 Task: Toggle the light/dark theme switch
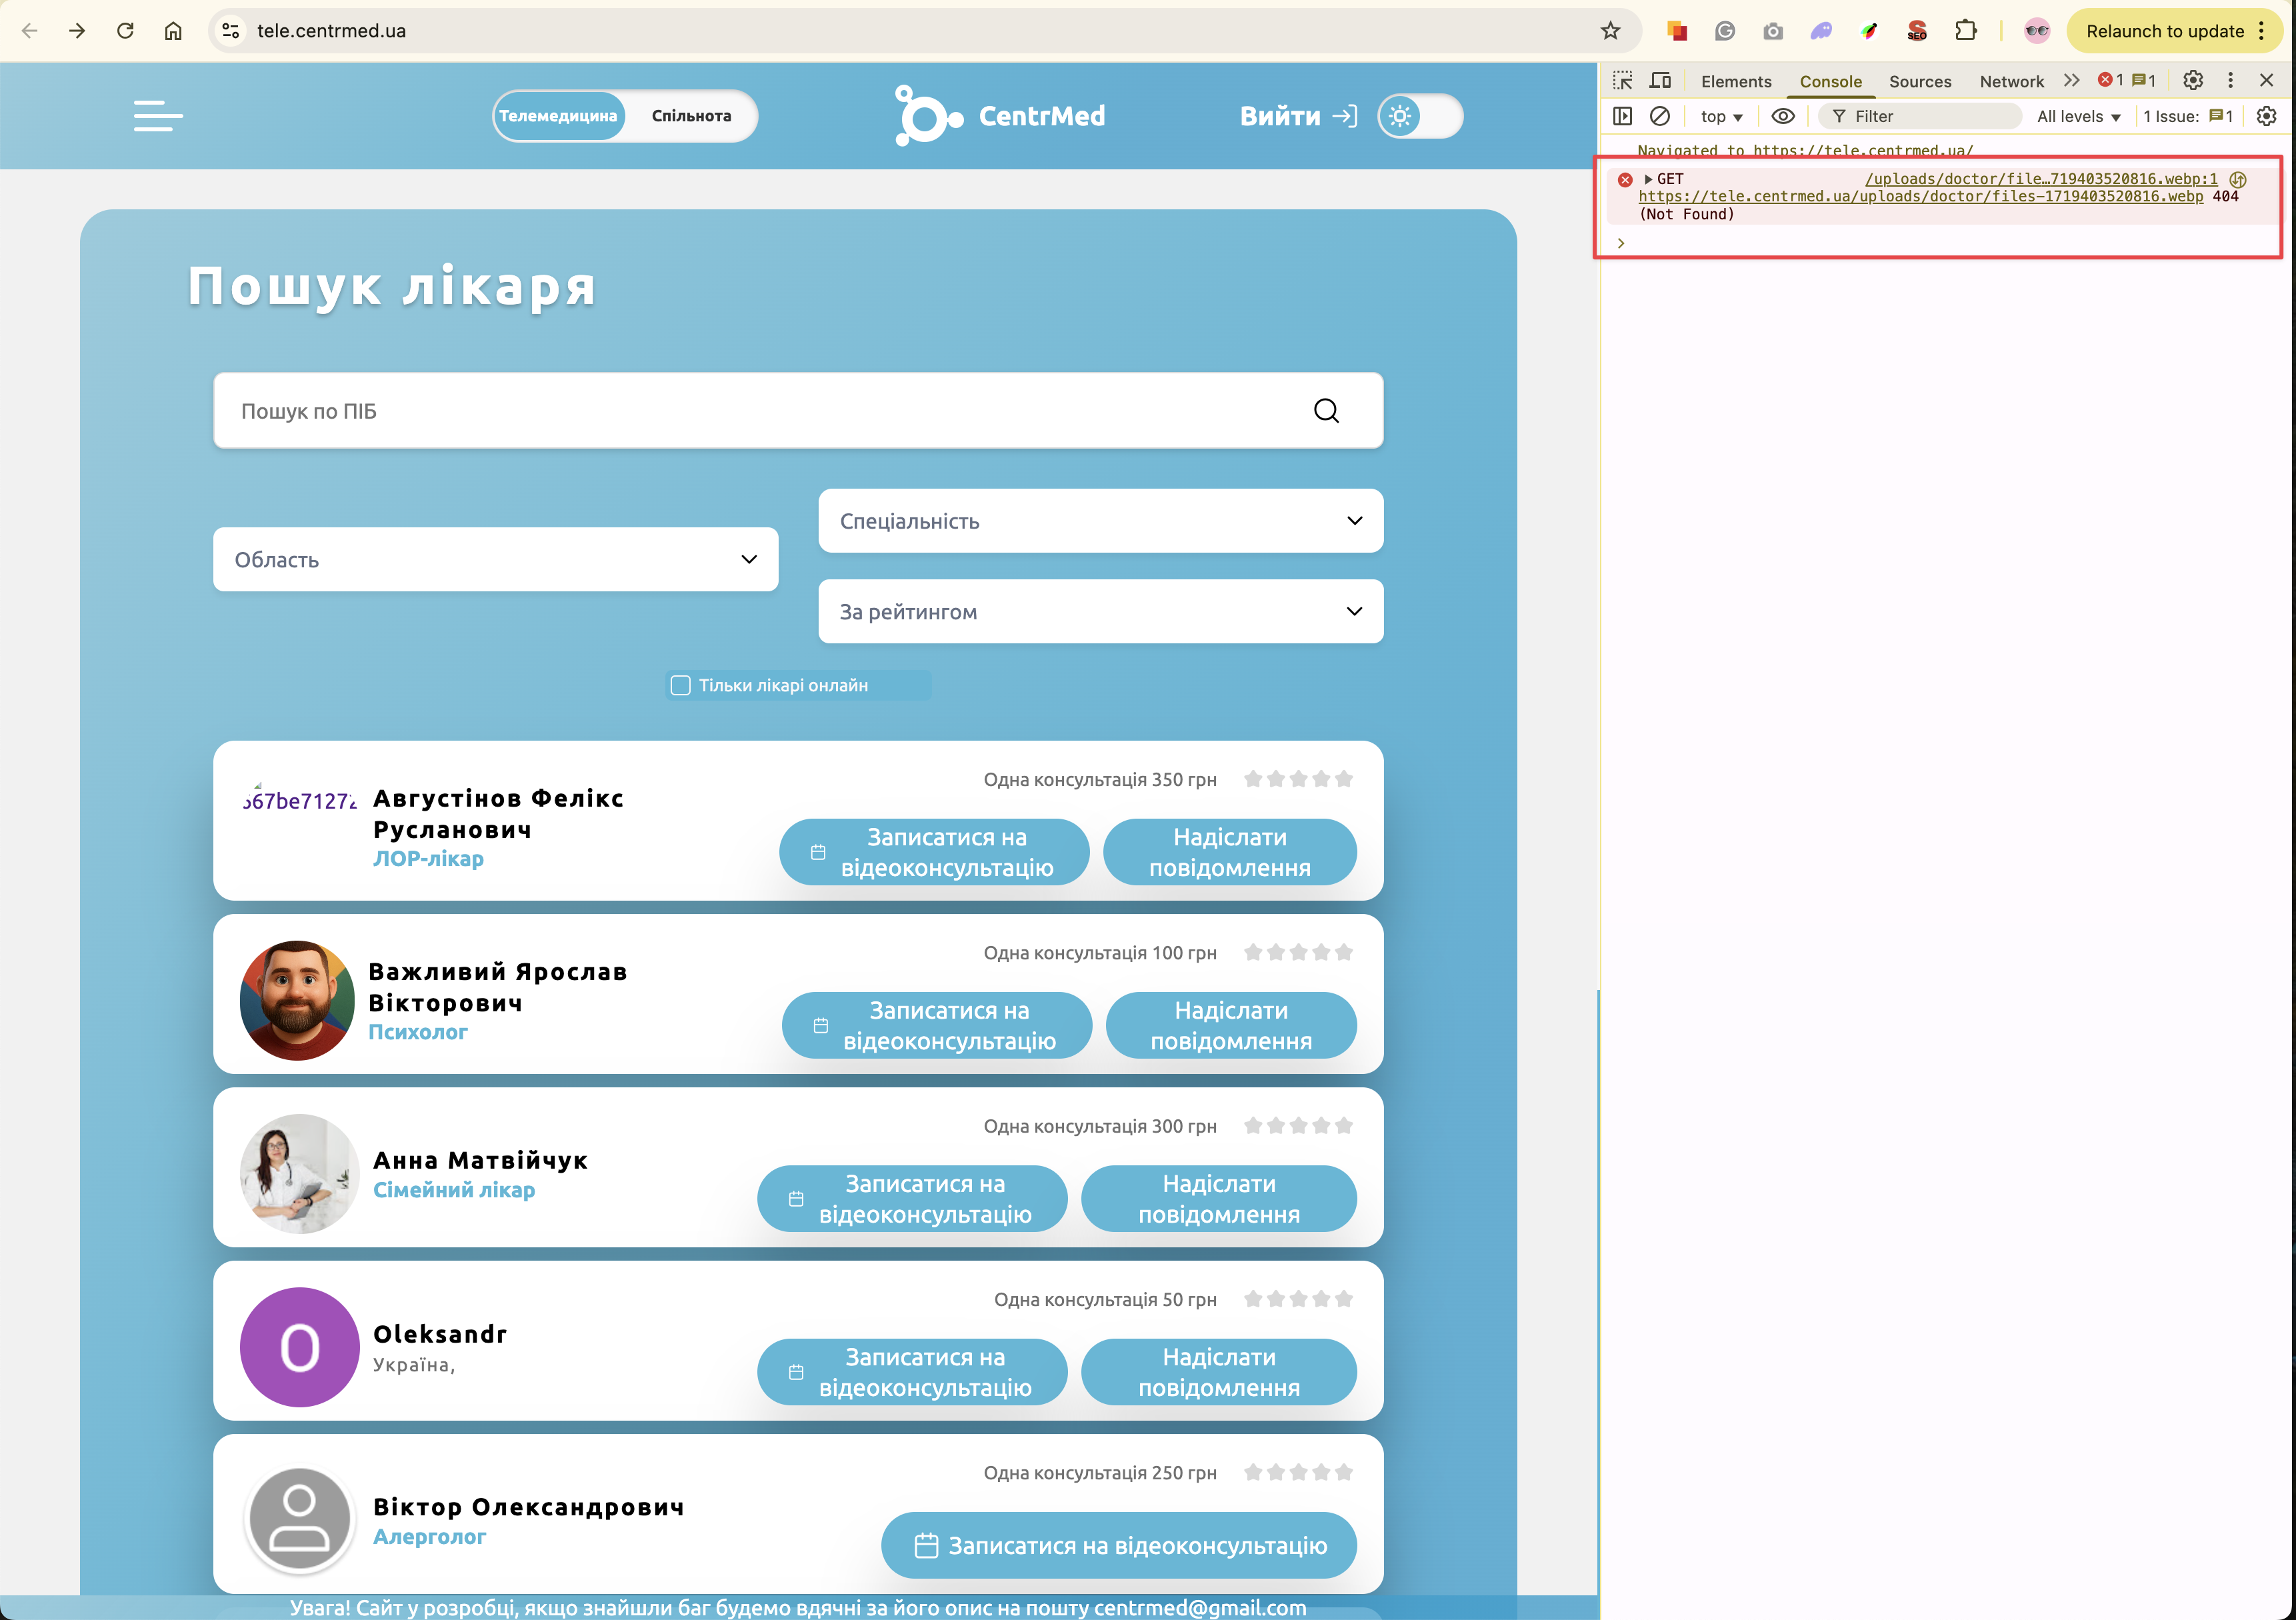(1419, 116)
